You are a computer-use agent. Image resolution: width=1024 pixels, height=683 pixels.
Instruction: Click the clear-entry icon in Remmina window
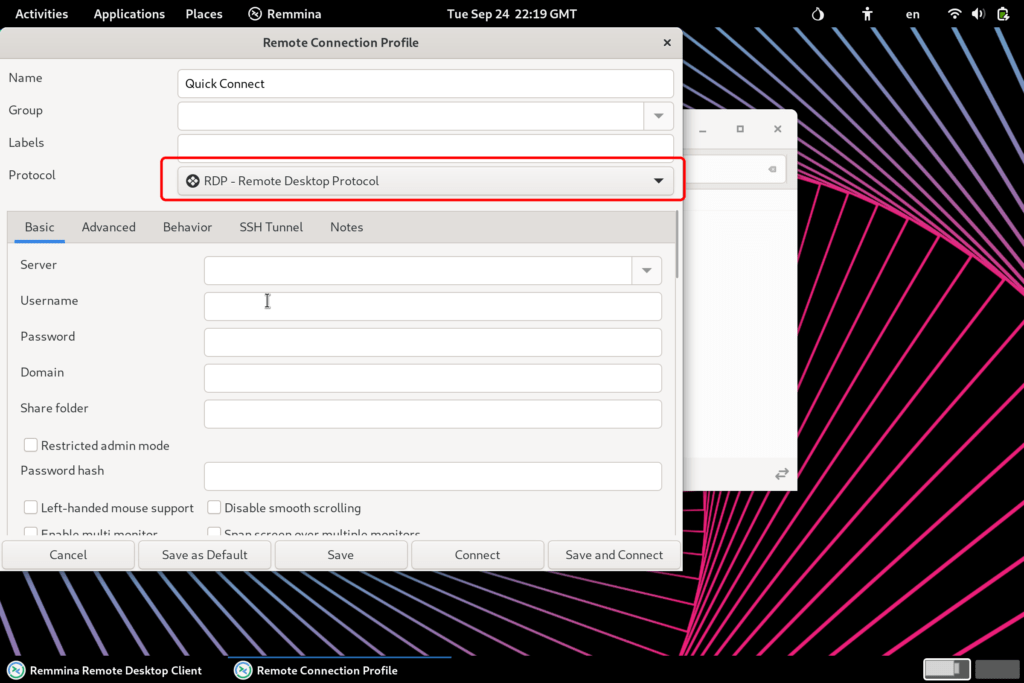773,169
